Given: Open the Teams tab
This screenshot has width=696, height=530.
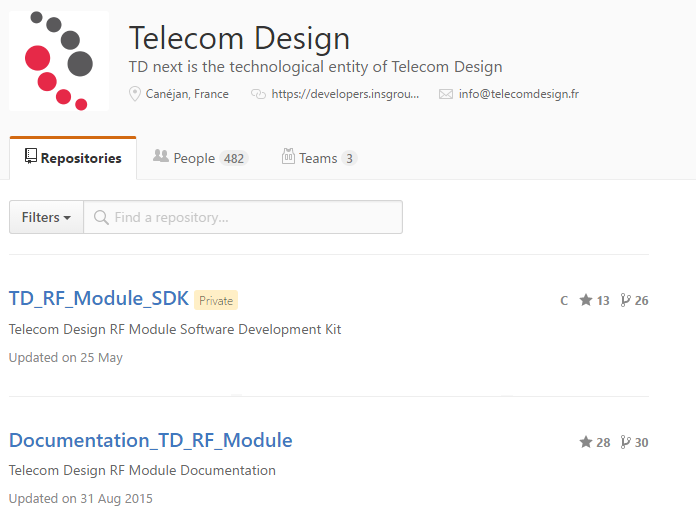Looking at the screenshot, I should tap(319, 158).
